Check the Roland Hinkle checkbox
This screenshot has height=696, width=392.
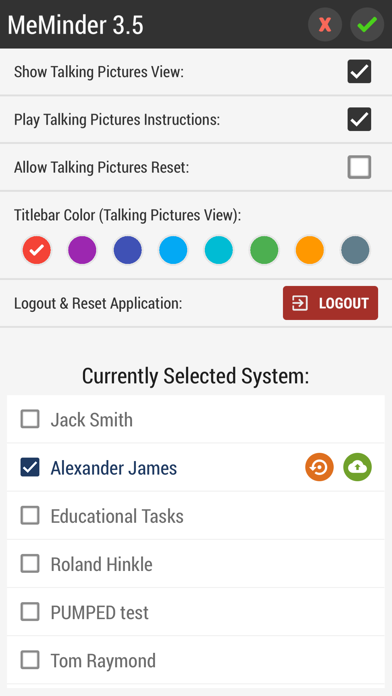[x=30, y=564]
